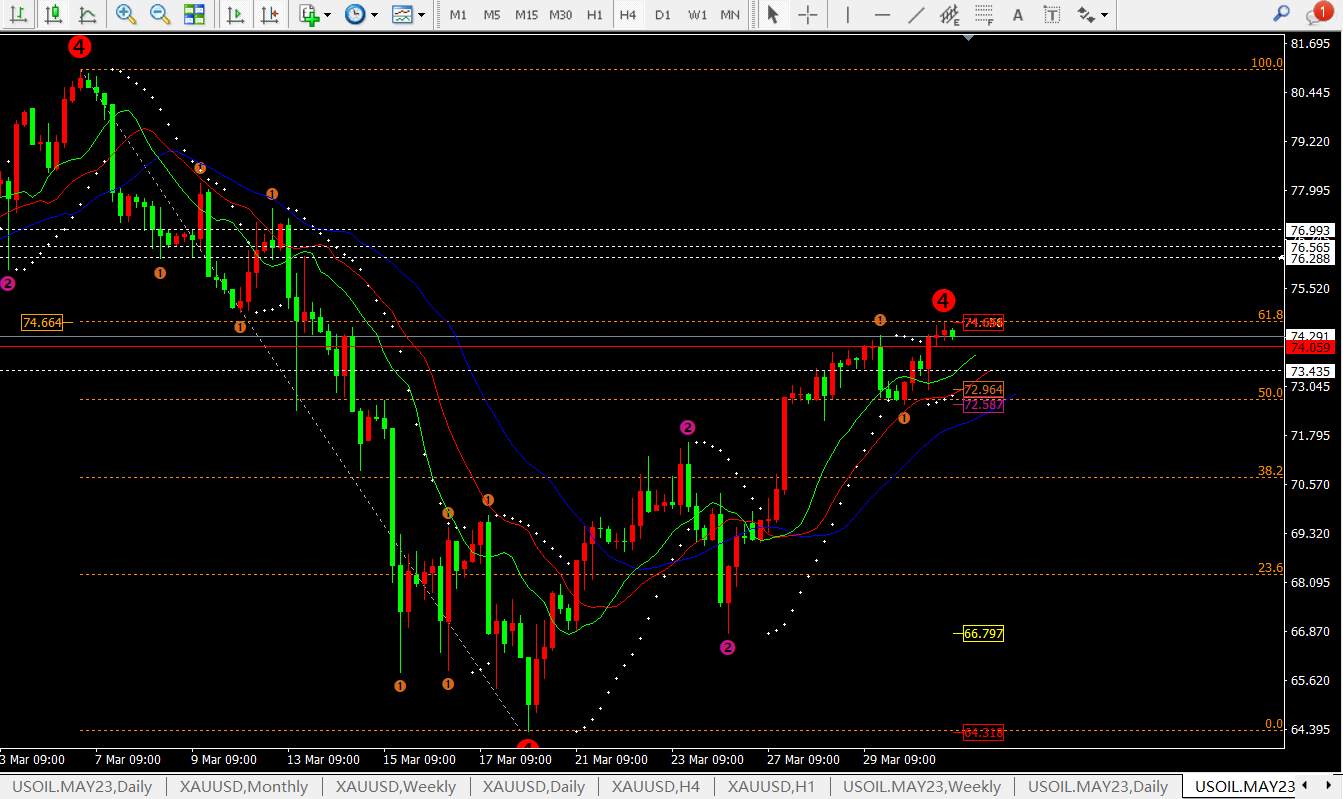Tile chart windows with the grid icon
Screen dimensions: 1343x799
tap(194, 15)
